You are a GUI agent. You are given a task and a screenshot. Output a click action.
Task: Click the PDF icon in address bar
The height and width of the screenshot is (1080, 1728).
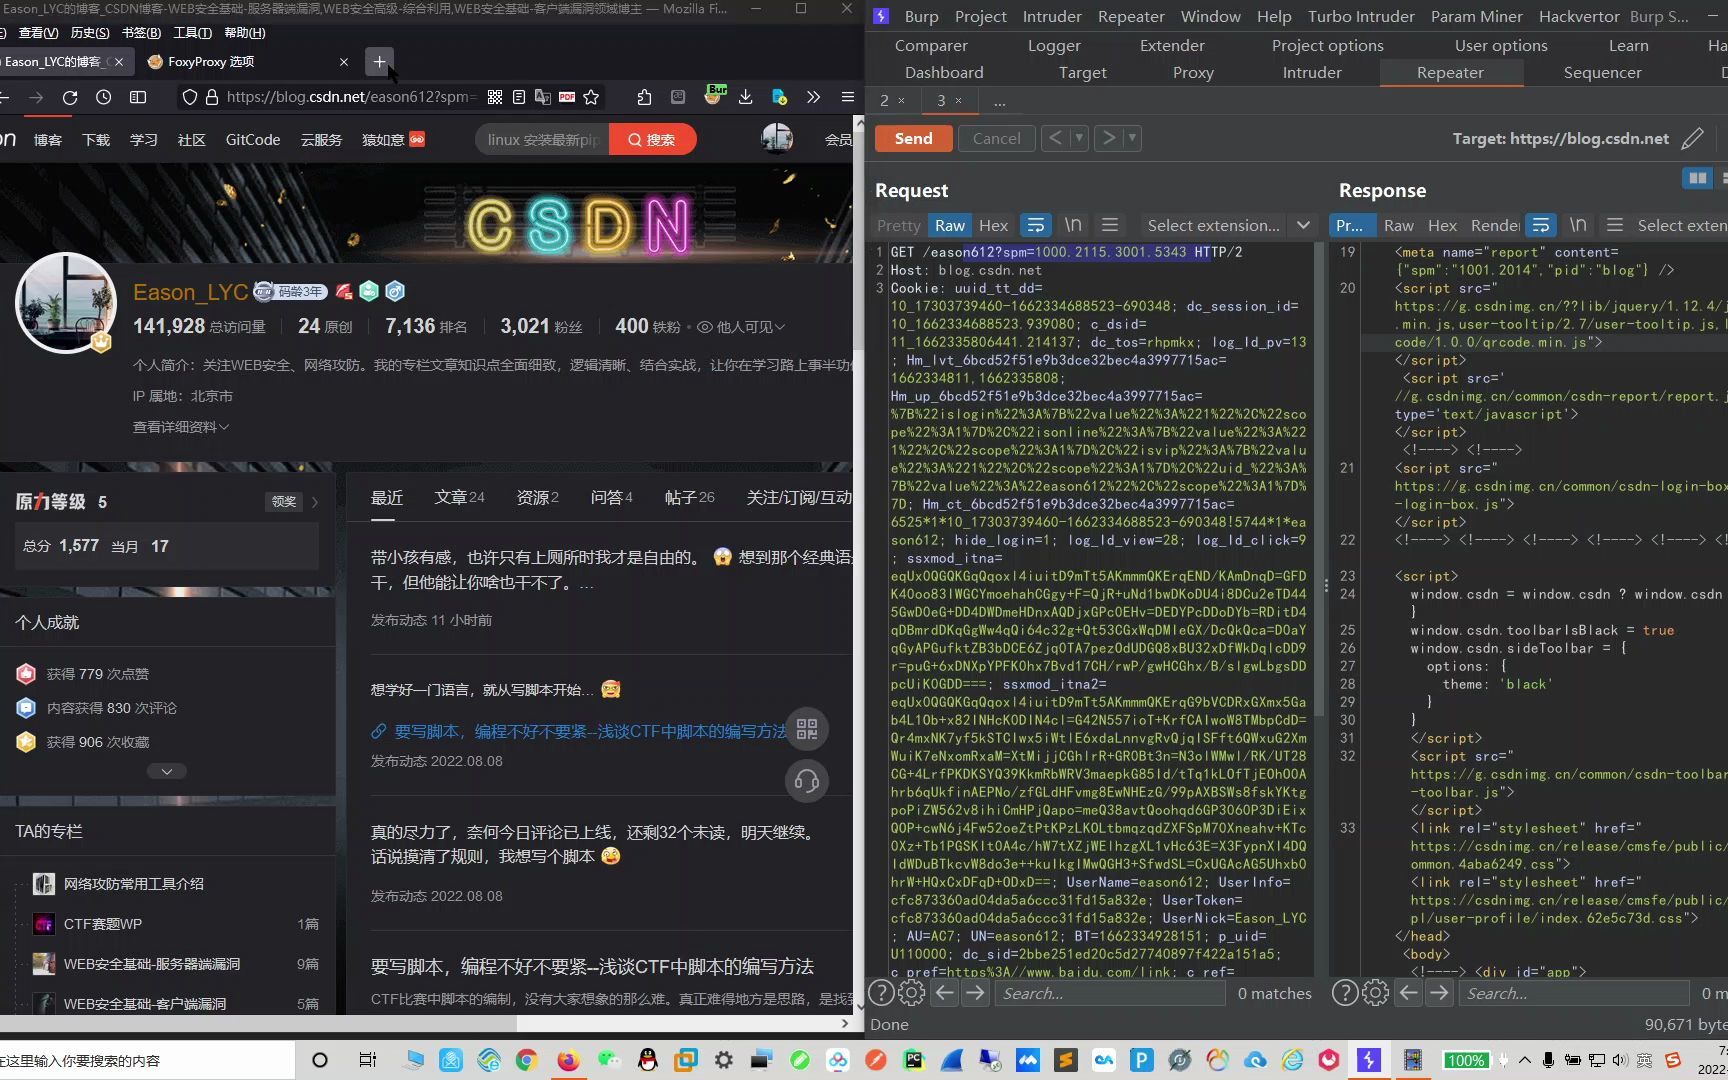click(x=567, y=97)
